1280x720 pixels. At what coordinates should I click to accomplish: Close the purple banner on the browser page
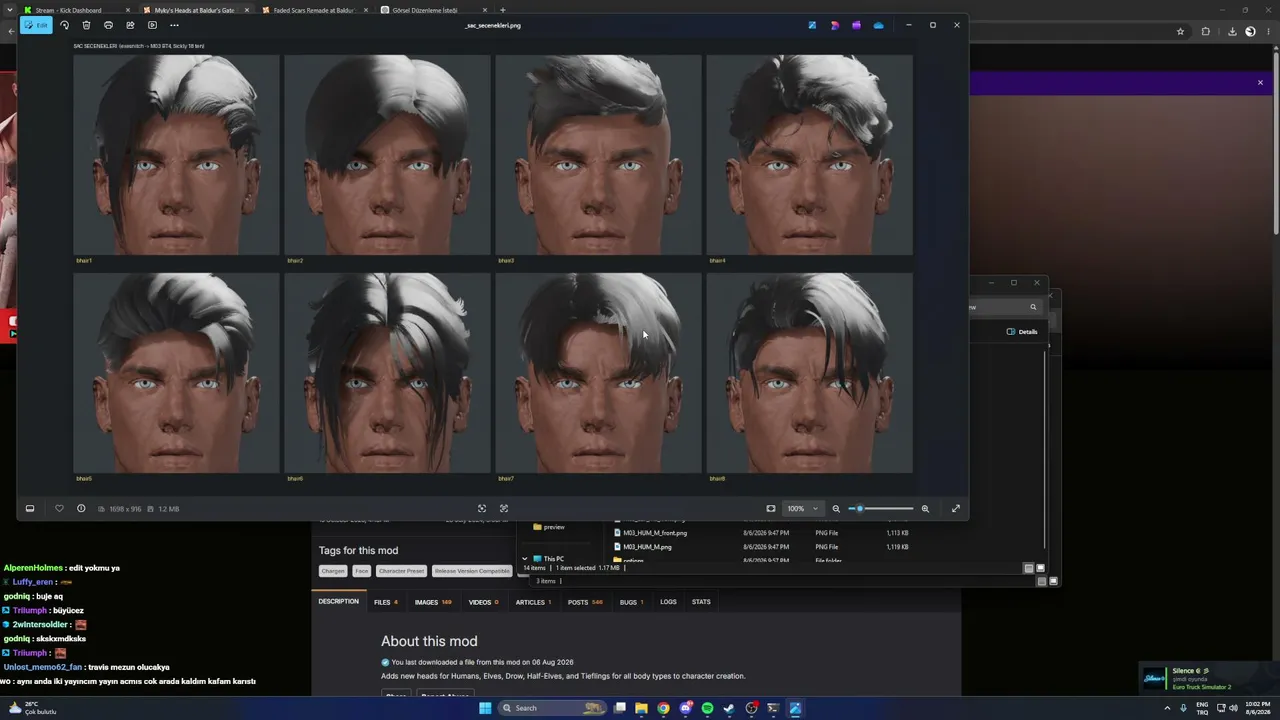[x=1260, y=83]
